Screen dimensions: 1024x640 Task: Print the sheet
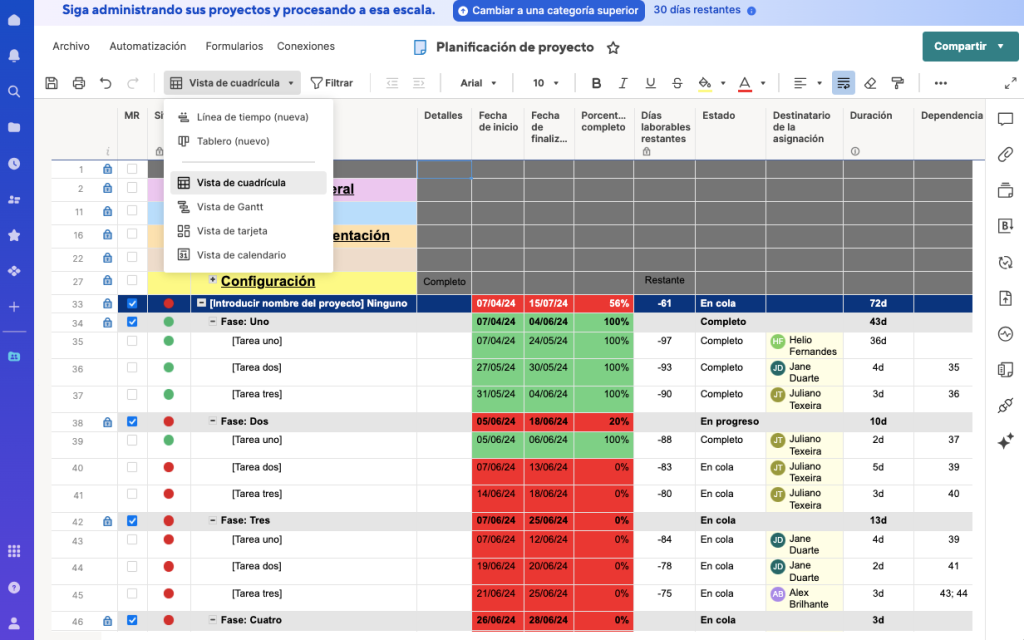point(79,83)
